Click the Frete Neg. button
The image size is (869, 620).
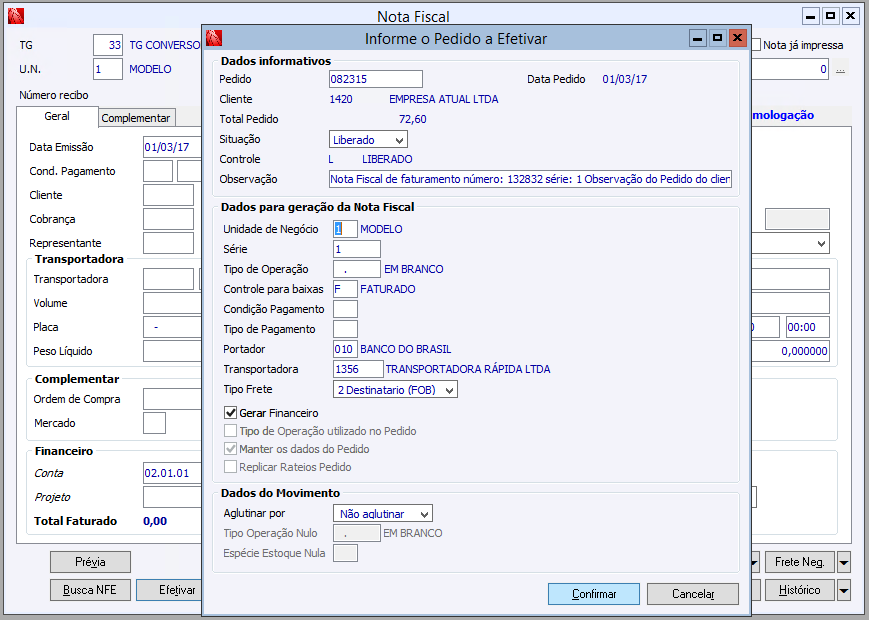tap(800, 562)
